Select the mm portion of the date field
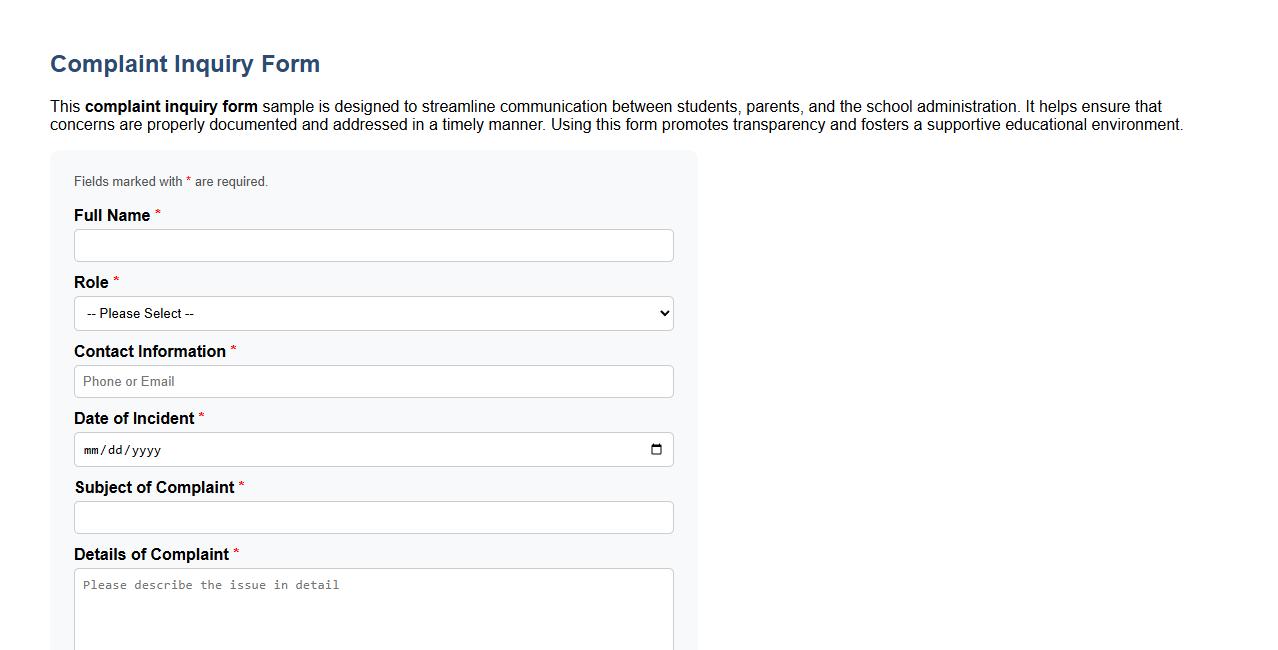Image resolution: width=1278 pixels, height=650 pixels. (x=93, y=450)
